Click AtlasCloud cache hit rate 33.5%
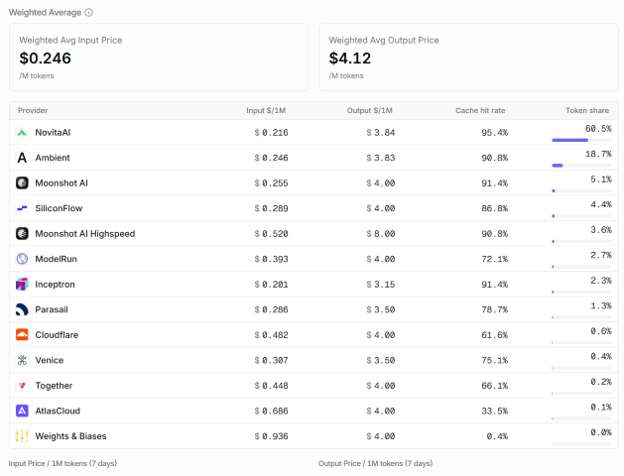This screenshot has height=476, width=624. click(495, 411)
